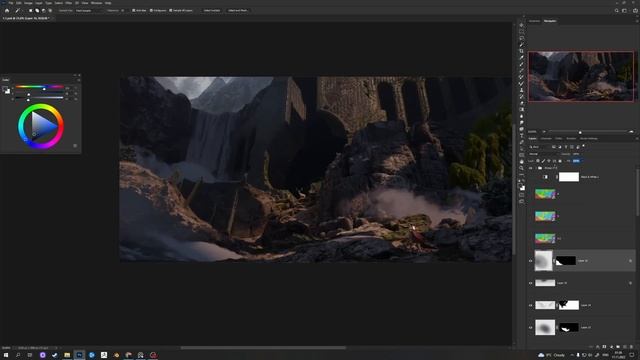The height and width of the screenshot is (360, 640).
Task: Select the Clone Stamp tool
Action: 522,90
